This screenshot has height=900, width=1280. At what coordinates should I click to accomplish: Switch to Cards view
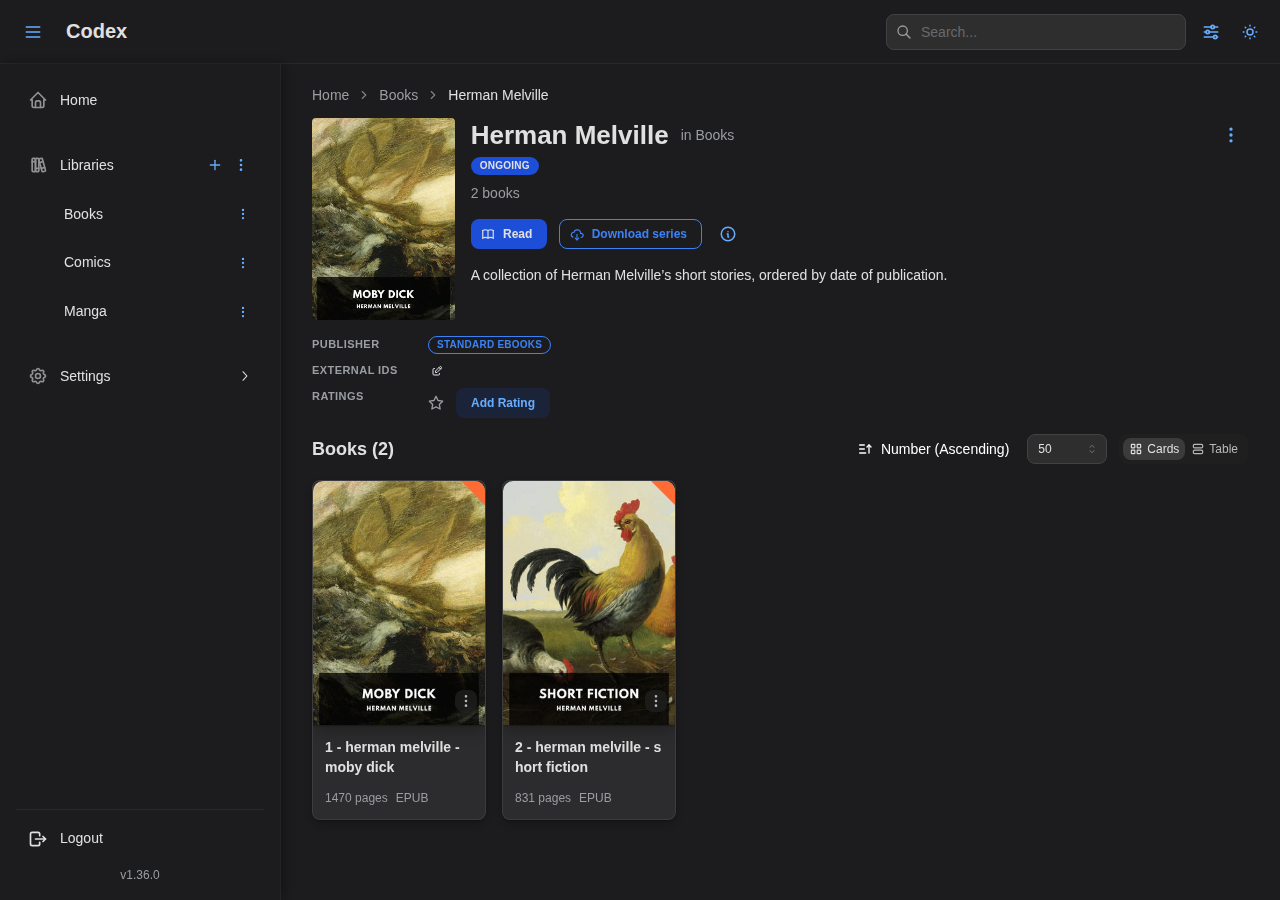click(x=1154, y=449)
